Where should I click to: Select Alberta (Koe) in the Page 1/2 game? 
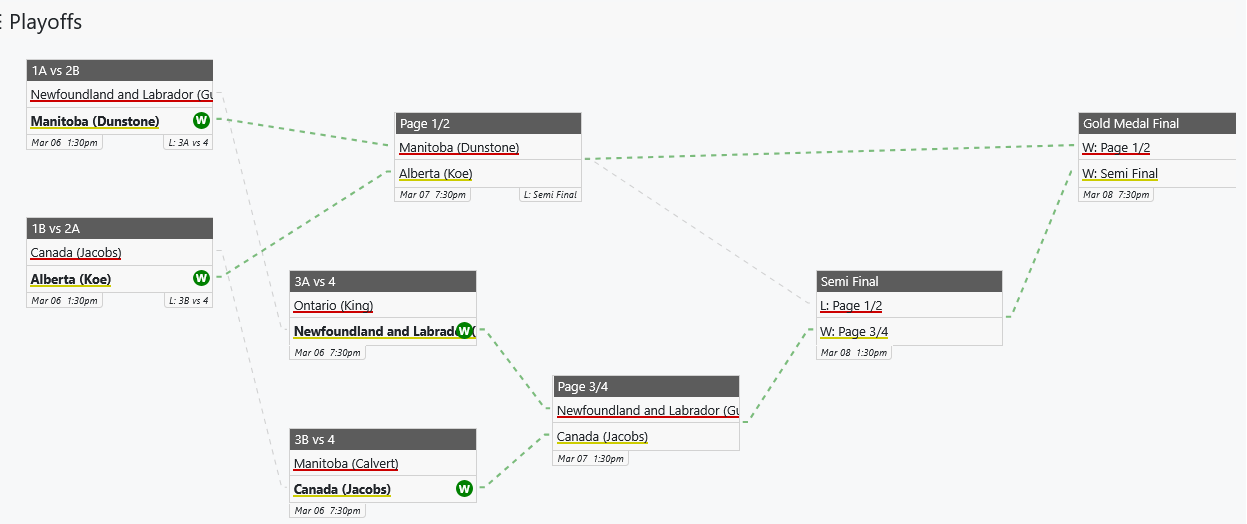tap(436, 173)
